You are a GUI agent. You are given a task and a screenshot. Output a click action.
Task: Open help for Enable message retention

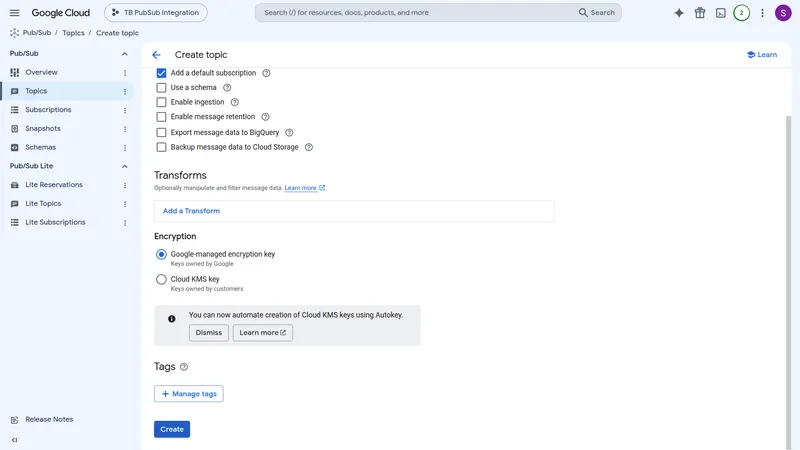pyautogui.click(x=265, y=117)
